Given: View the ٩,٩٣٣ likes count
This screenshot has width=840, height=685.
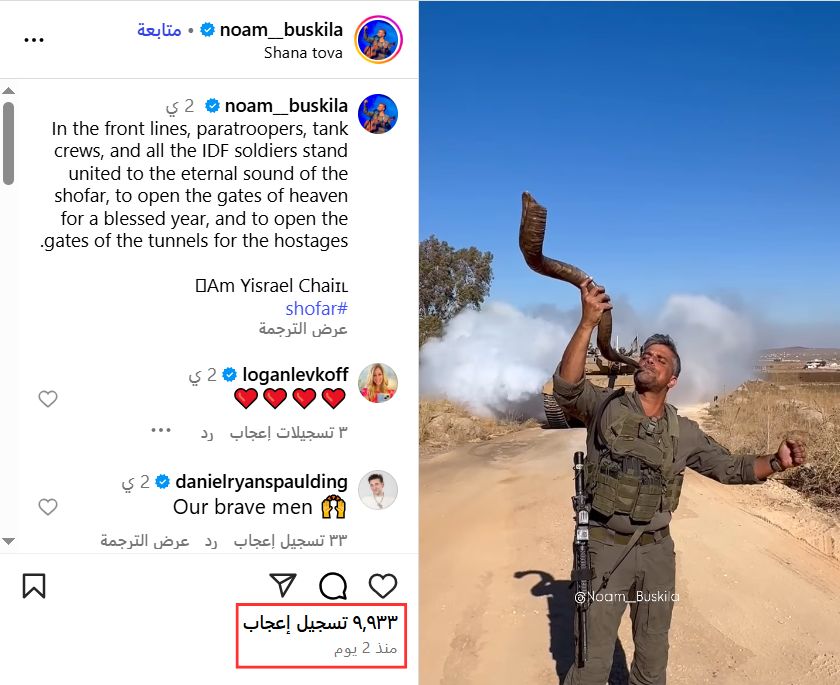Looking at the screenshot, I should tap(320, 623).
